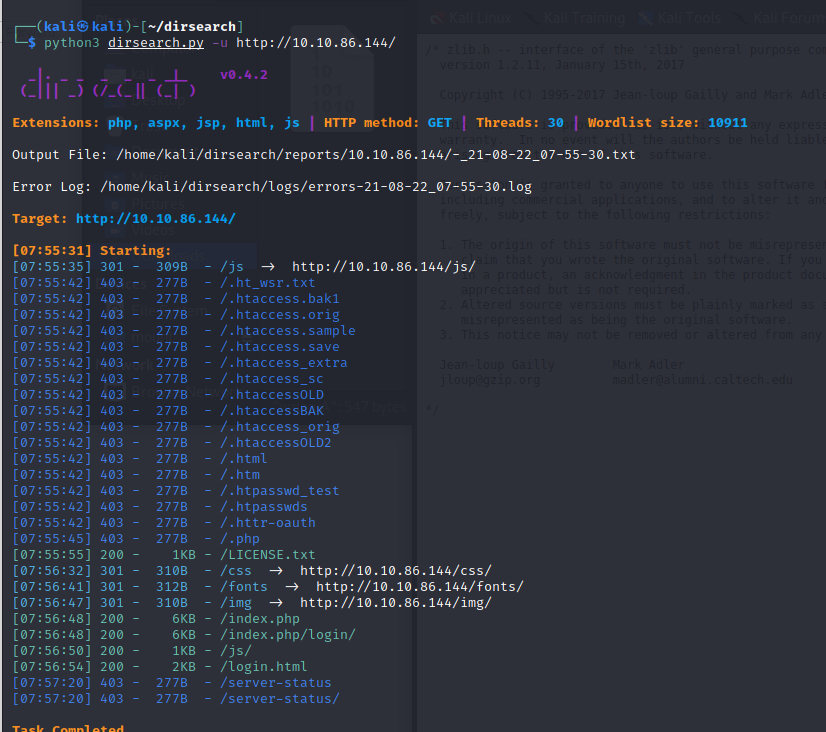Click the /img/ redirect URL

pyautogui.click(x=395, y=603)
